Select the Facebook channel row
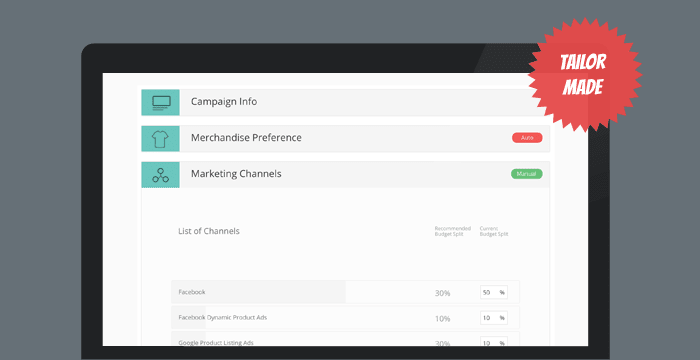Screen dimensions: 700x360 [x=345, y=292]
